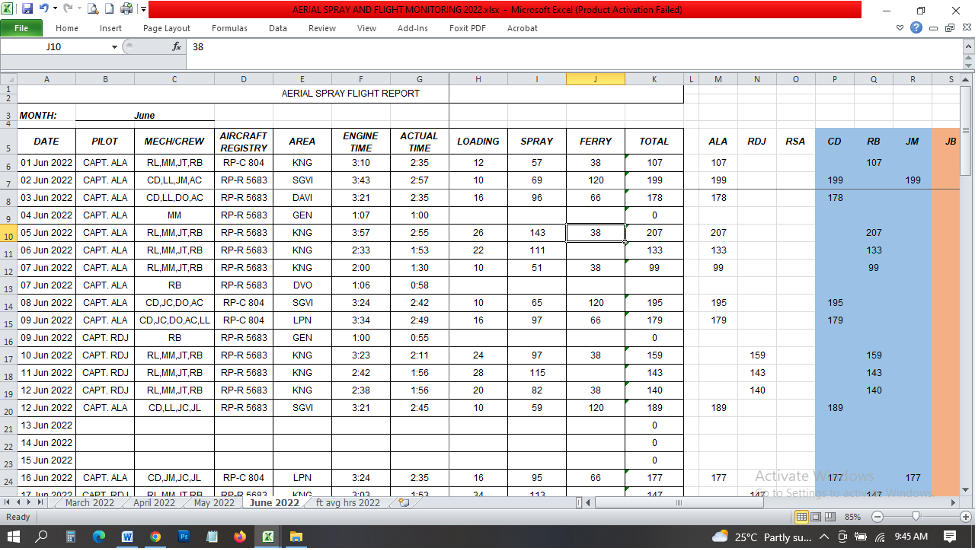Click the Quick Print icon
977x550 pixels.
126,9
